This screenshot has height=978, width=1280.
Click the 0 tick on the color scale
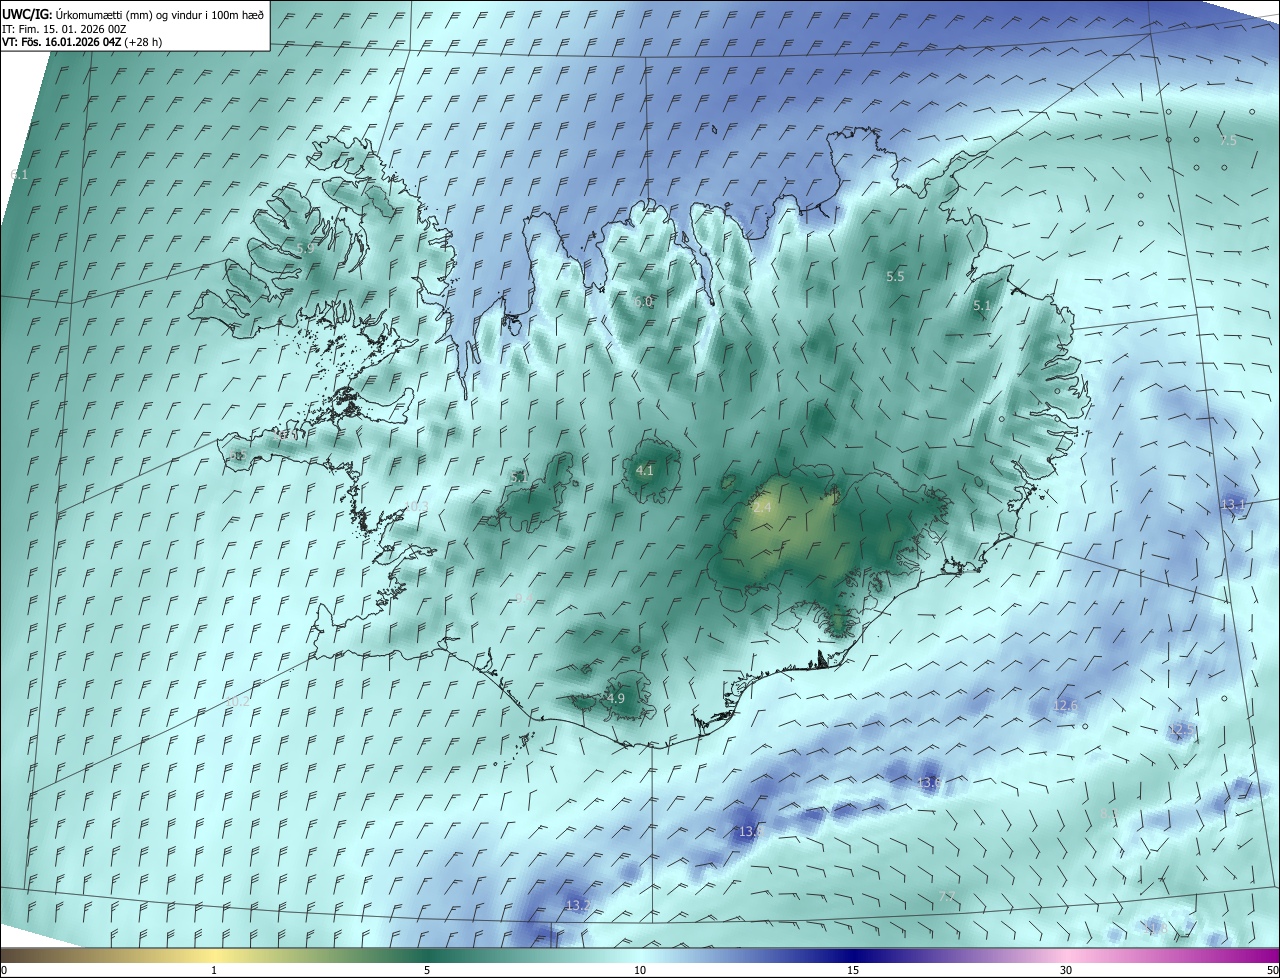coord(3,970)
